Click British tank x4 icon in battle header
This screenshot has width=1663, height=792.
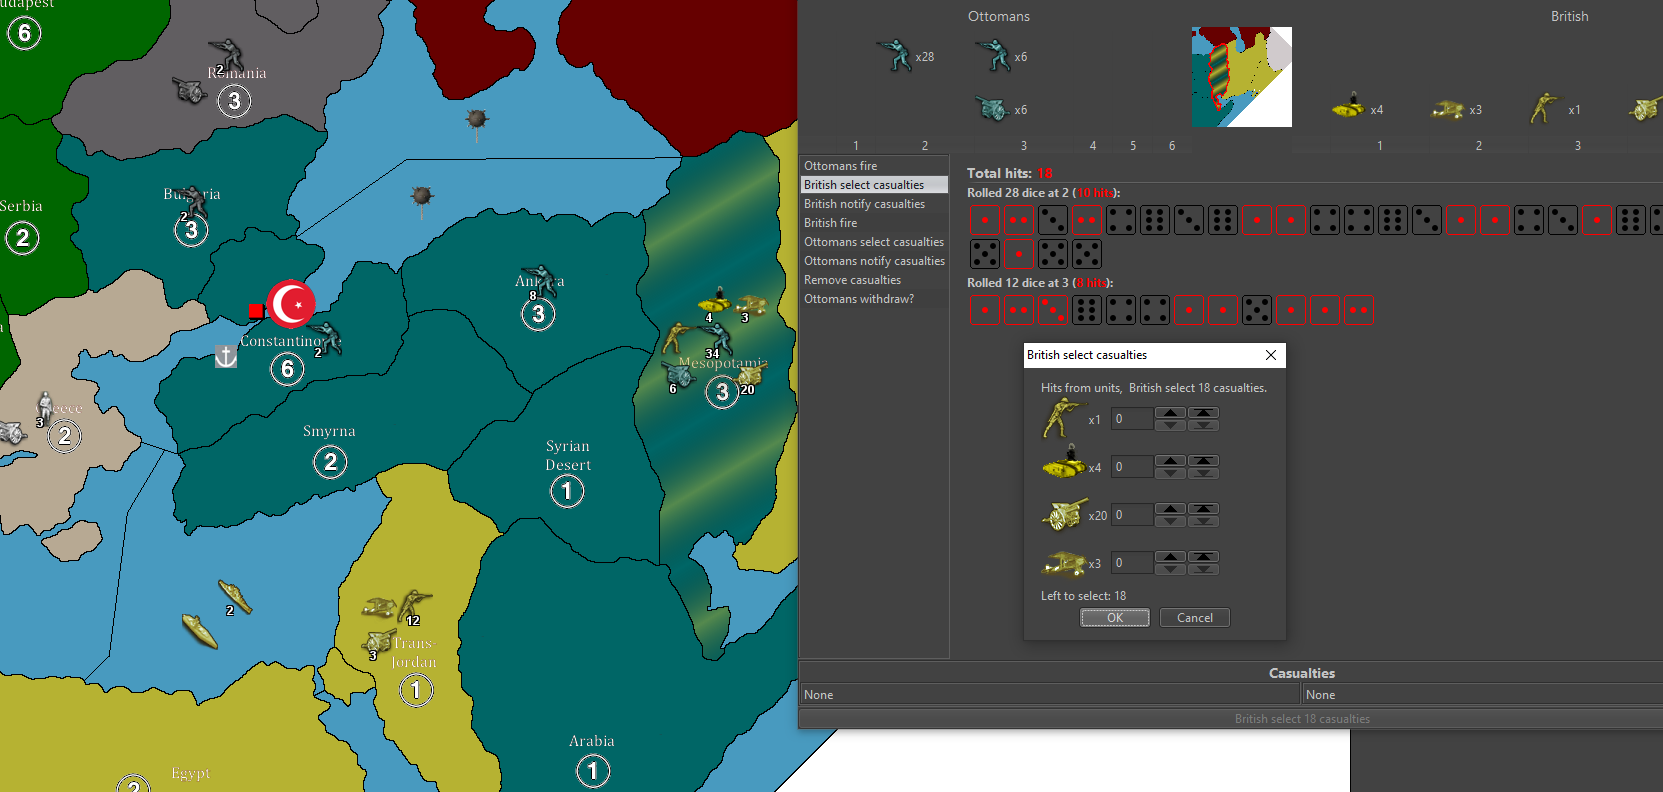click(1349, 105)
